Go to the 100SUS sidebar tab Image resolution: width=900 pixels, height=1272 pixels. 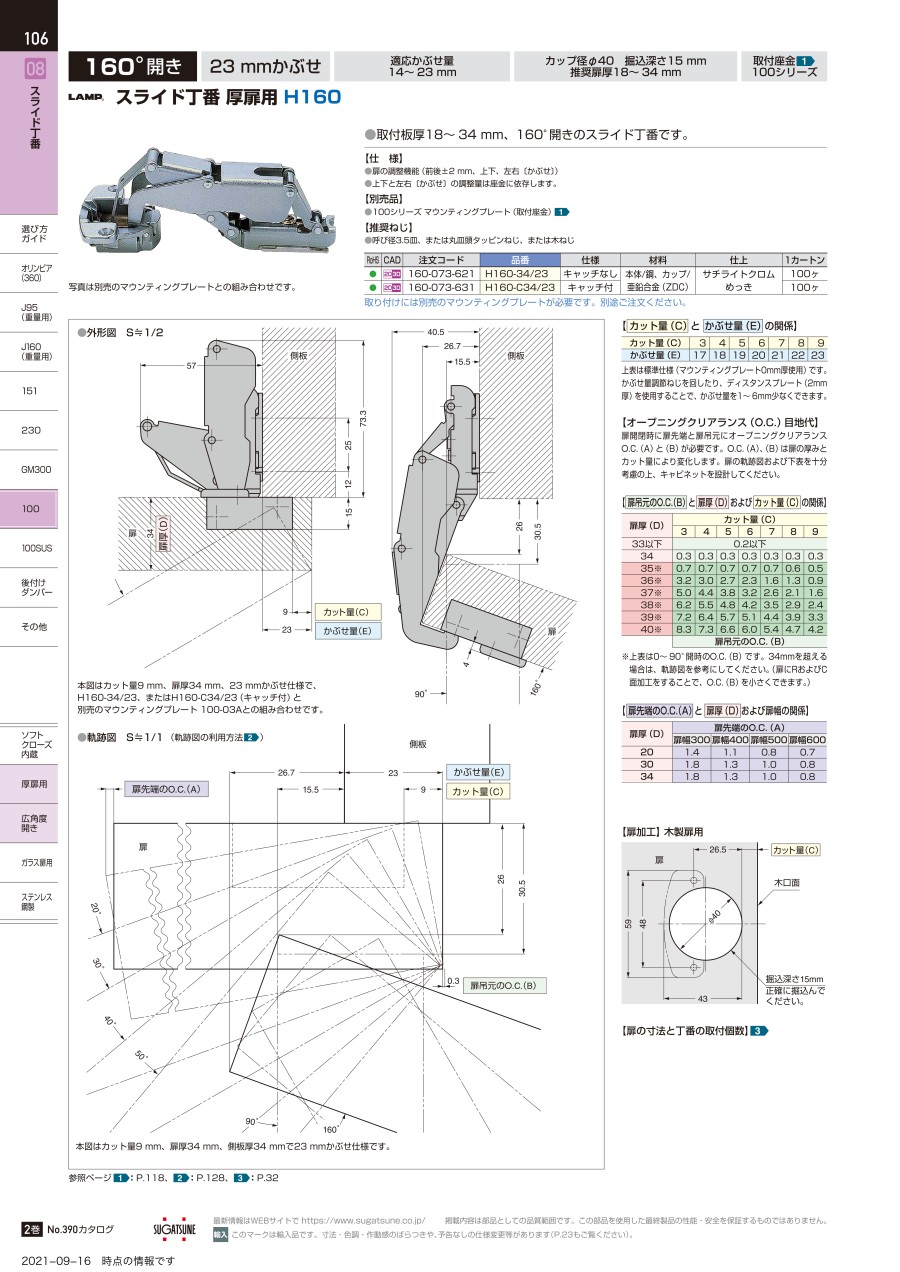[x=34, y=548]
